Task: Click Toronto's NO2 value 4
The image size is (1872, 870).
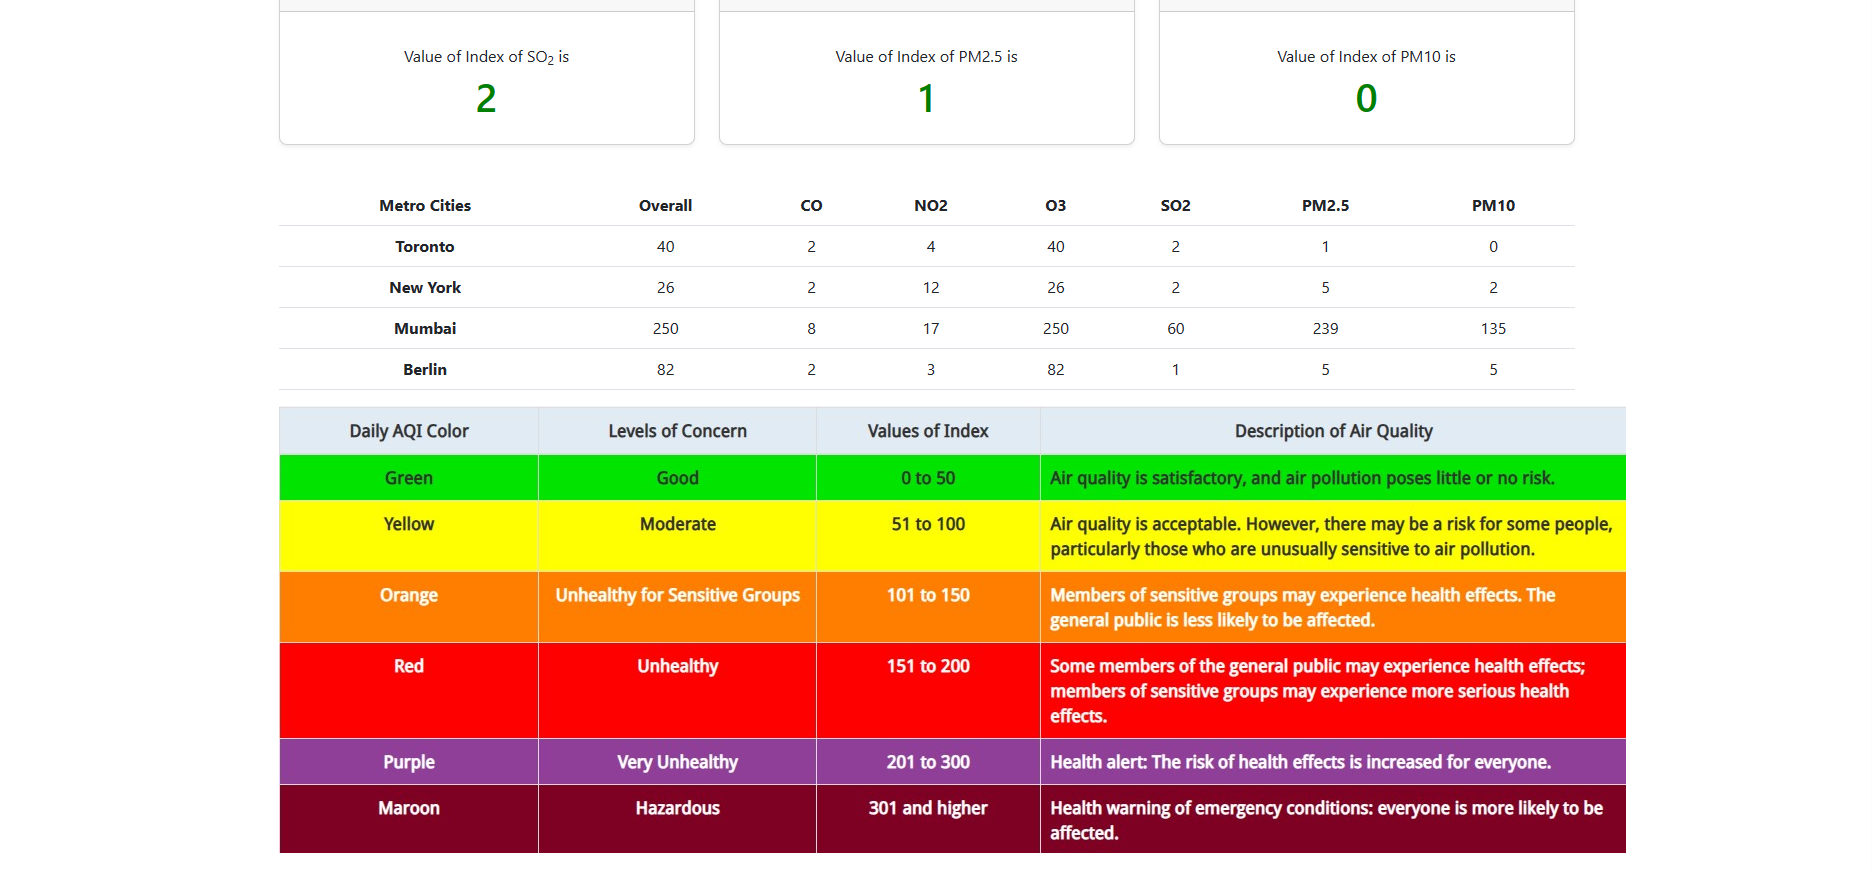Action: click(x=931, y=246)
